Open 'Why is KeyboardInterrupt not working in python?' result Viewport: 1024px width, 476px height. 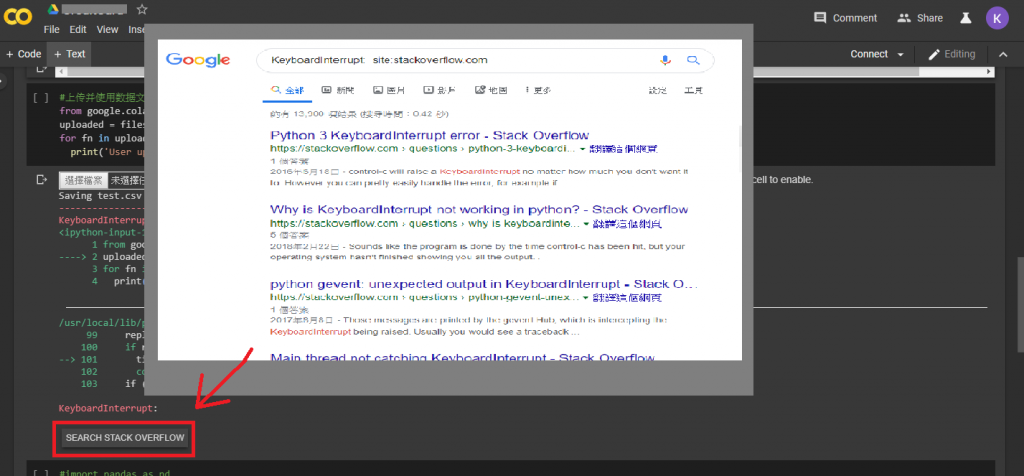point(479,210)
